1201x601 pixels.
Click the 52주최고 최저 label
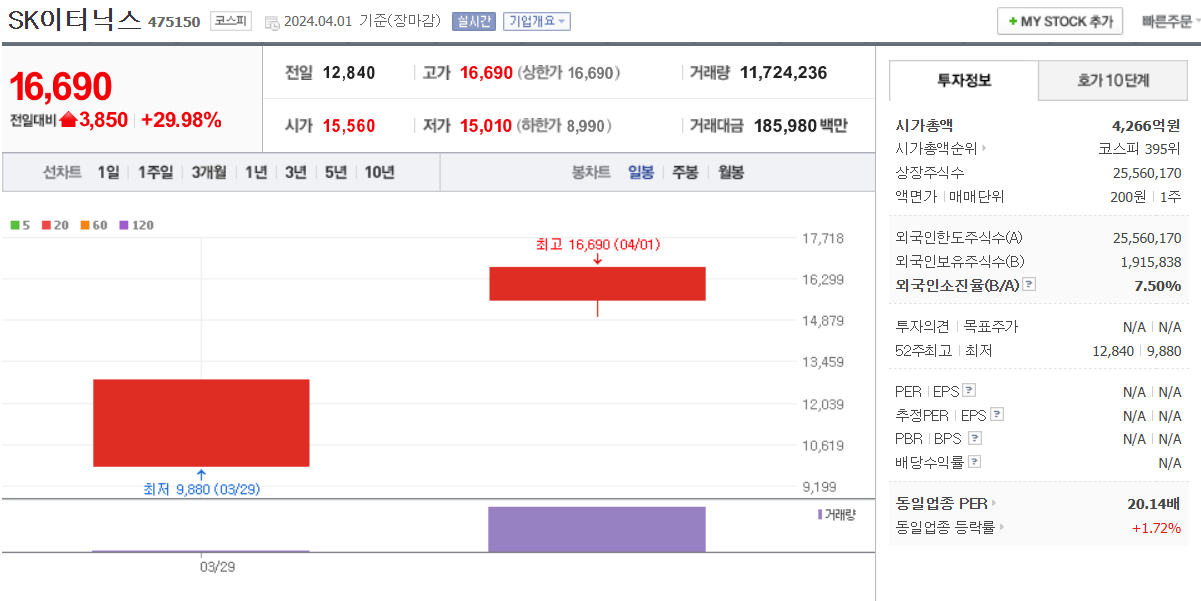pyautogui.click(x=944, y=351)
